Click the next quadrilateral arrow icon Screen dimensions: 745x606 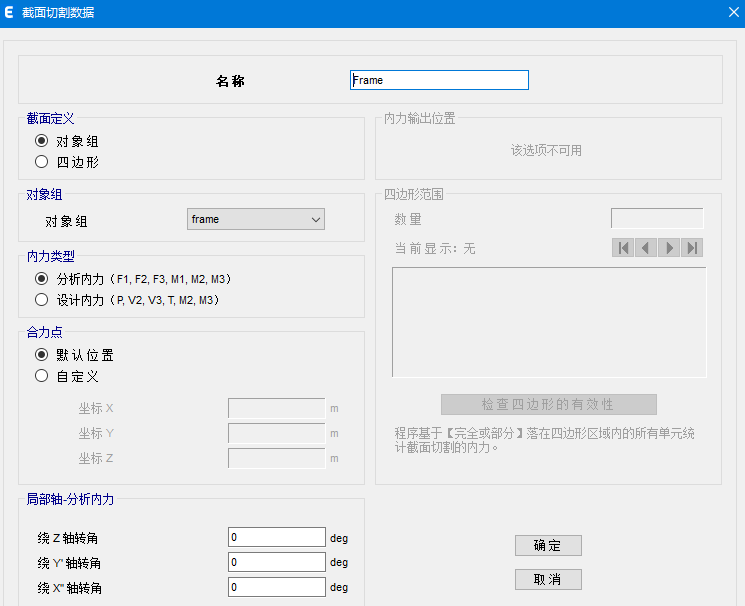pos(669,248)
